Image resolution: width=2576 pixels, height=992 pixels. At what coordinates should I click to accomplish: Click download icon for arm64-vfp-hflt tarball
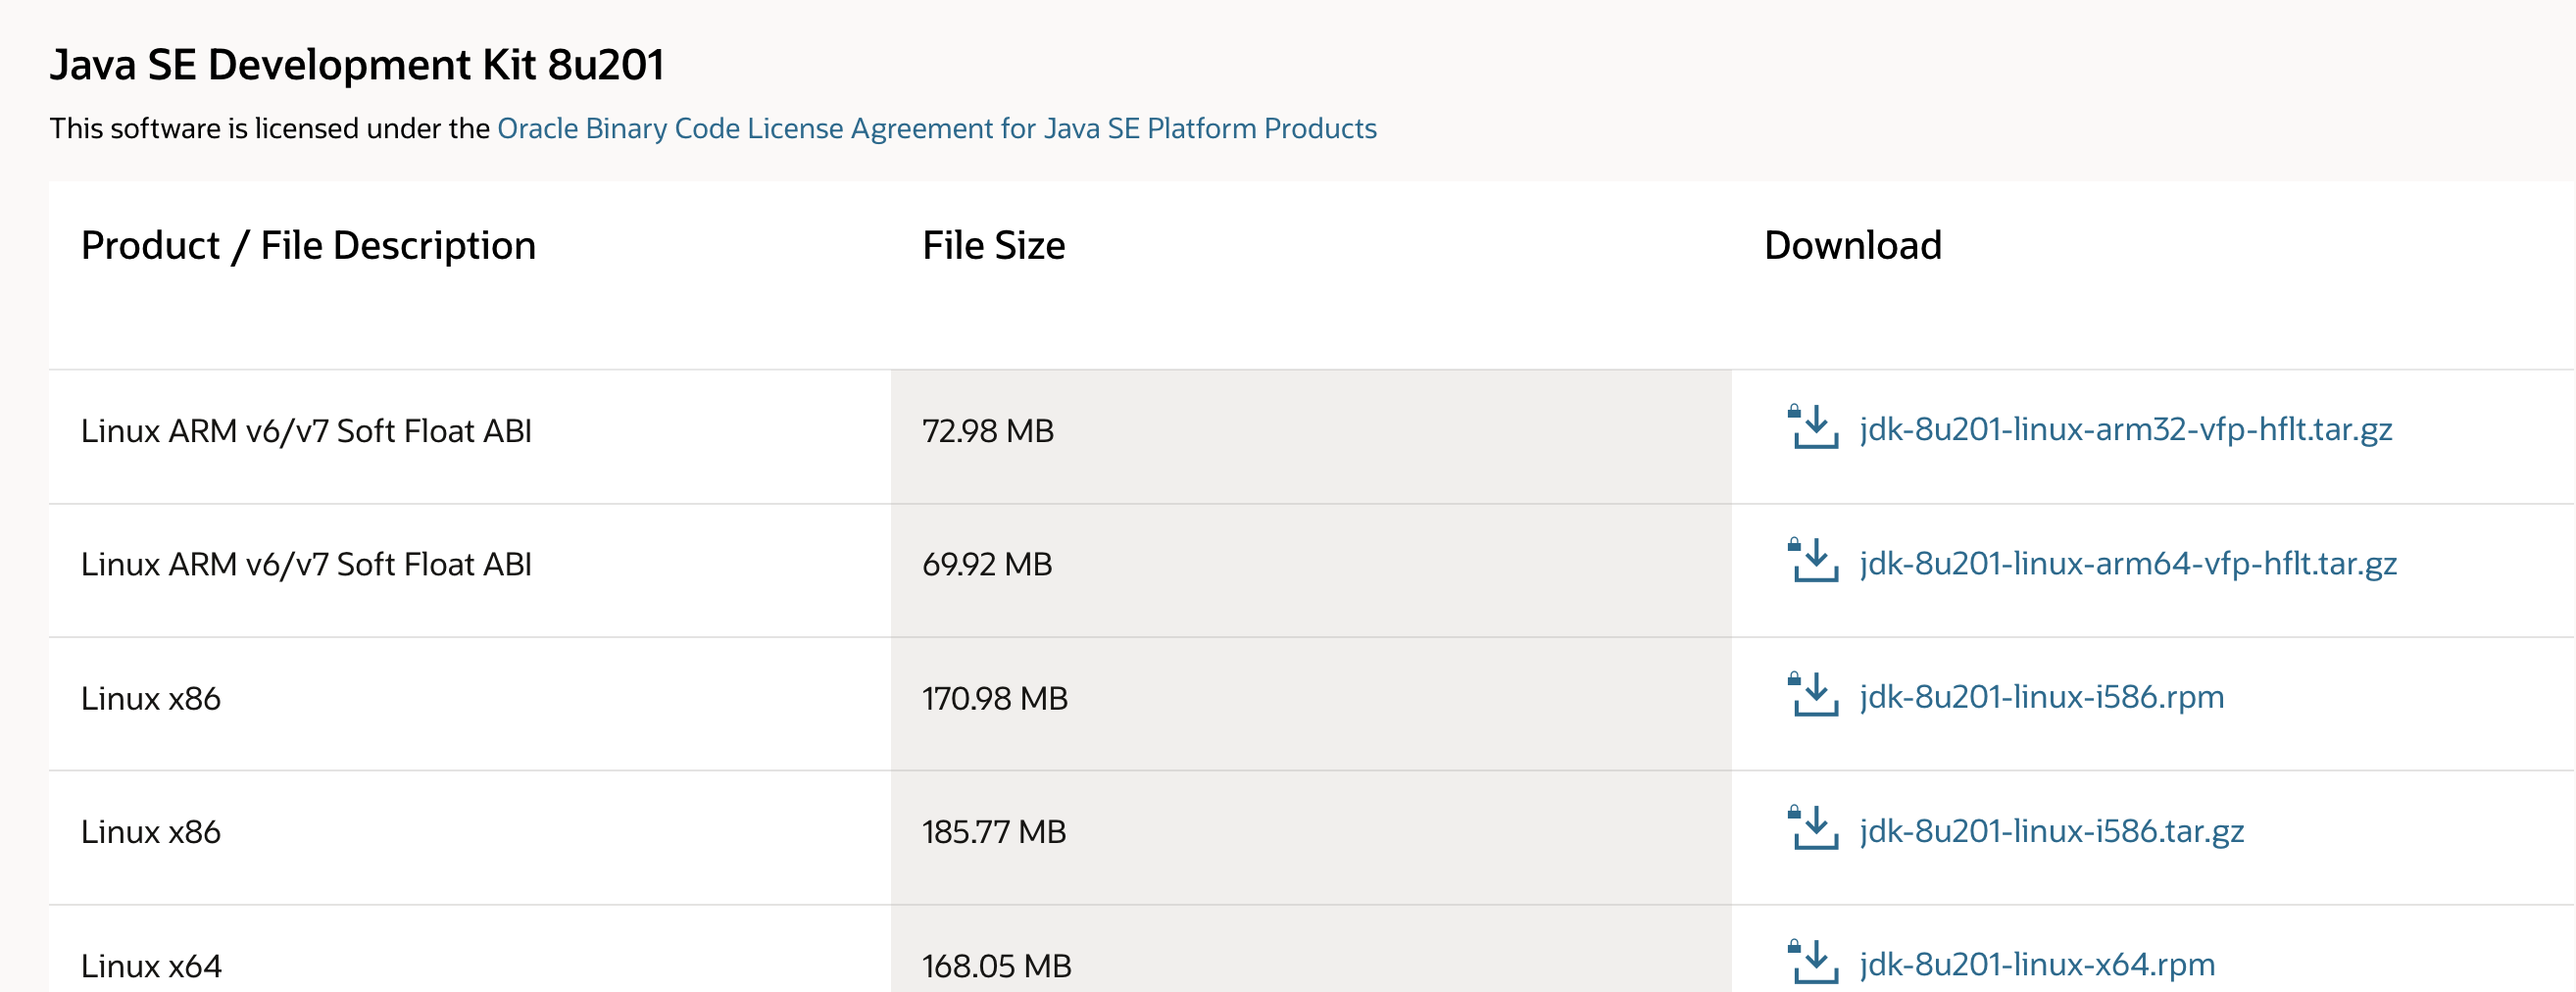(x=1812, y=561)
